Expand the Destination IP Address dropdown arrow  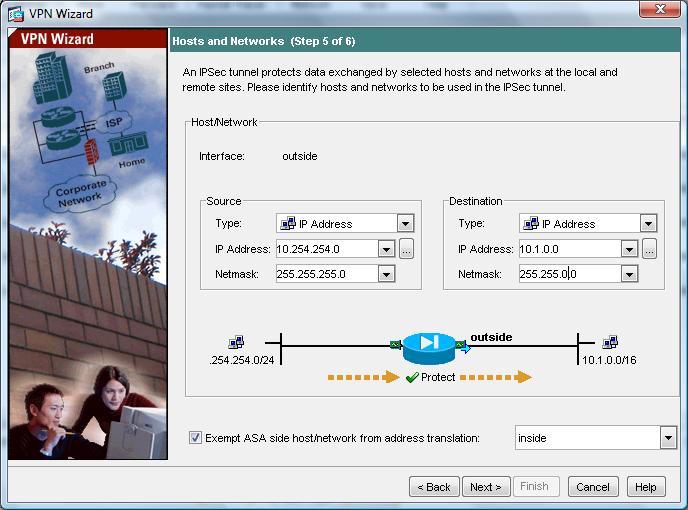click(630, 249)
